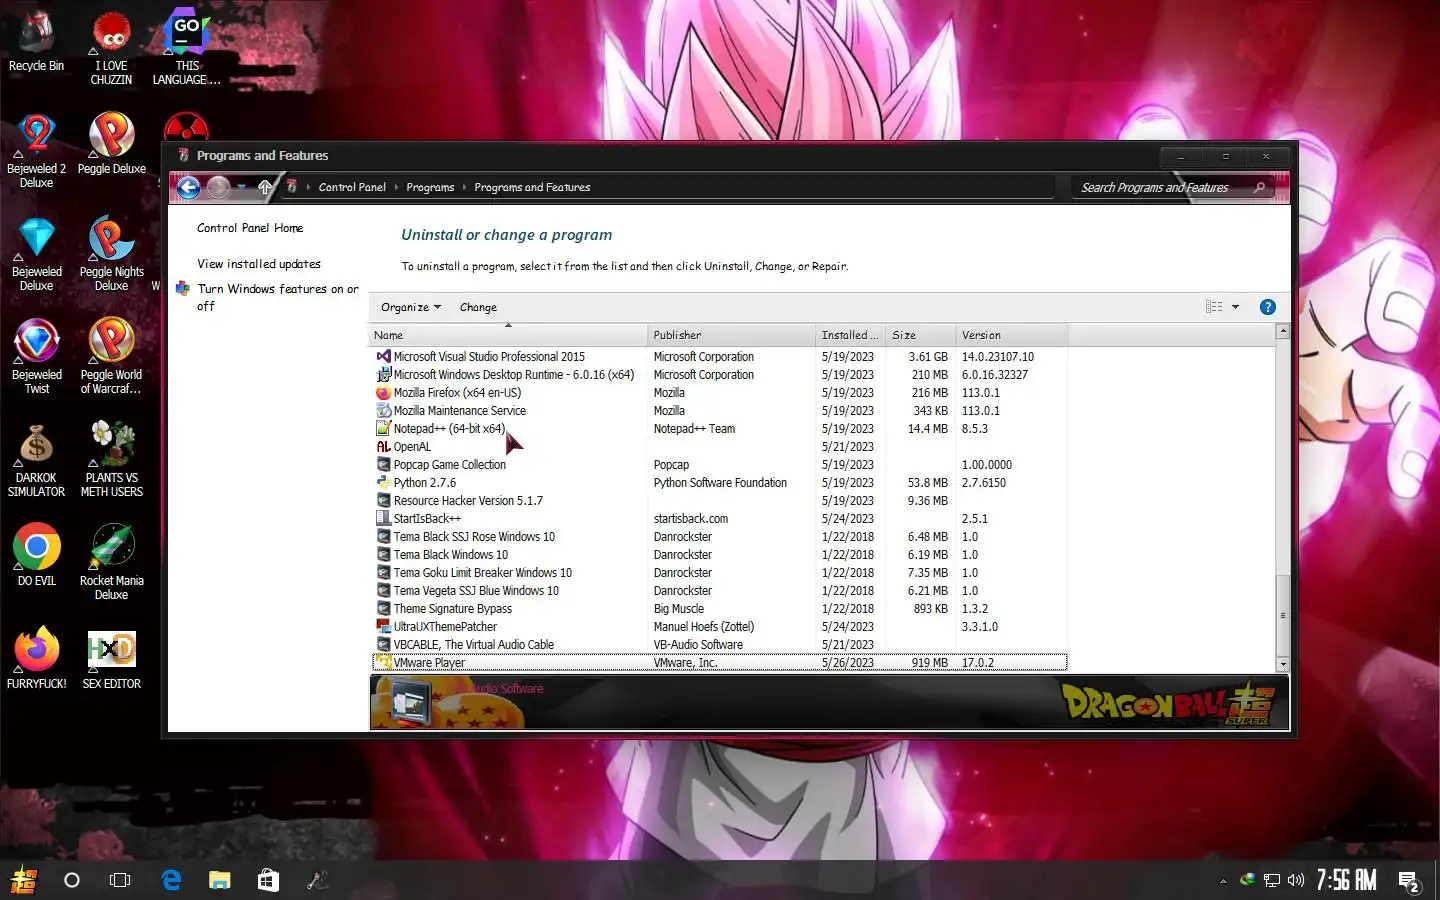Open the HxD hex editor desktop shortcut
Viewport: 1440px width, 900px height.
pyautogui.click(x=111, y=658)
